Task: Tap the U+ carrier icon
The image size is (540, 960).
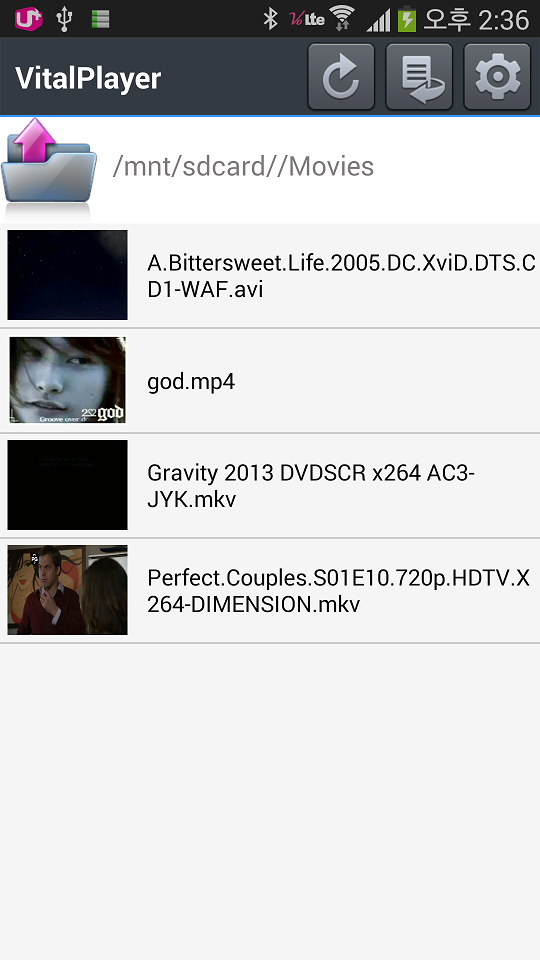Action: (x=28, y=18)
